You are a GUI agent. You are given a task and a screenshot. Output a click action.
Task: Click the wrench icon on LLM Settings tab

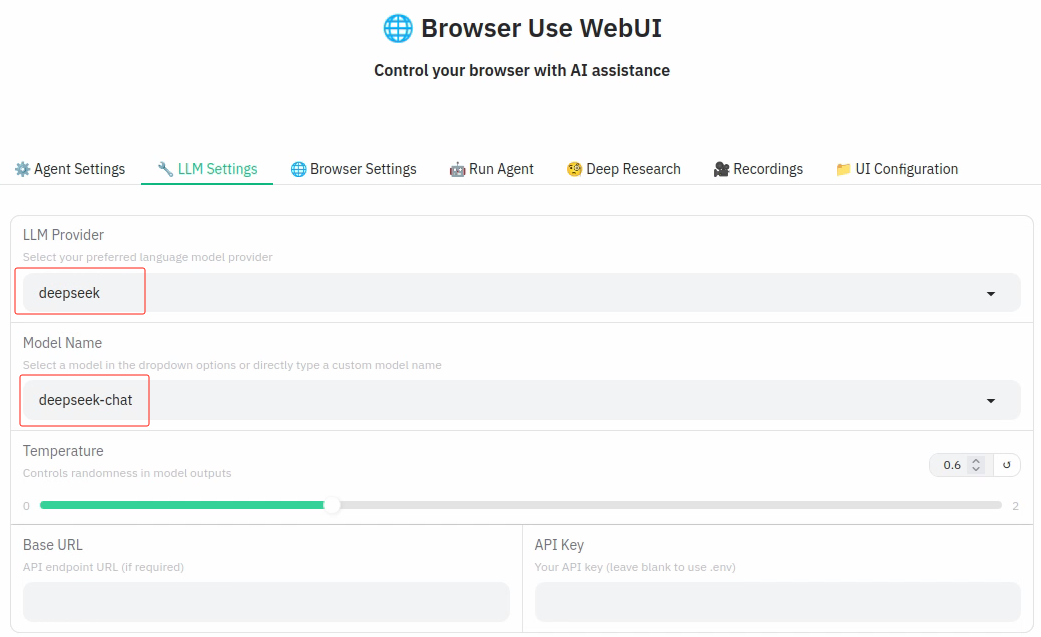click(x=165, y=169)
